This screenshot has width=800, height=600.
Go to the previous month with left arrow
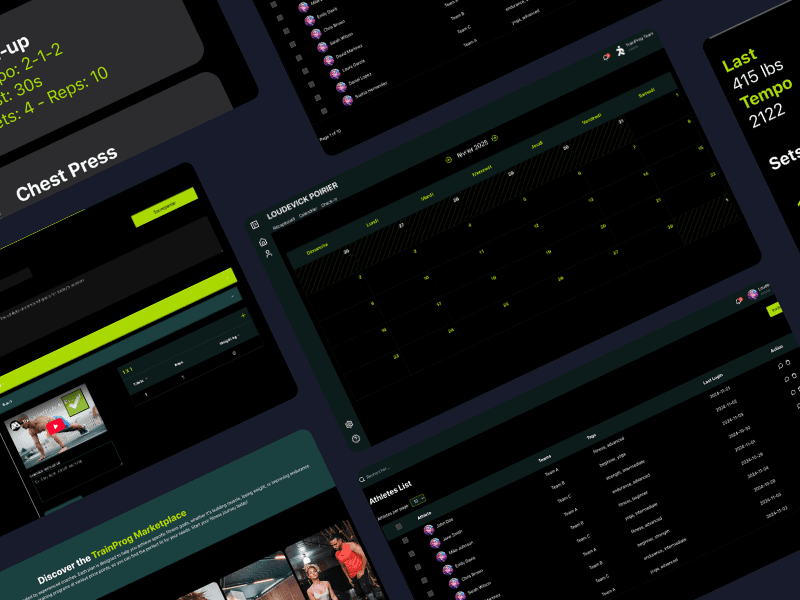[x=448, y=158]
